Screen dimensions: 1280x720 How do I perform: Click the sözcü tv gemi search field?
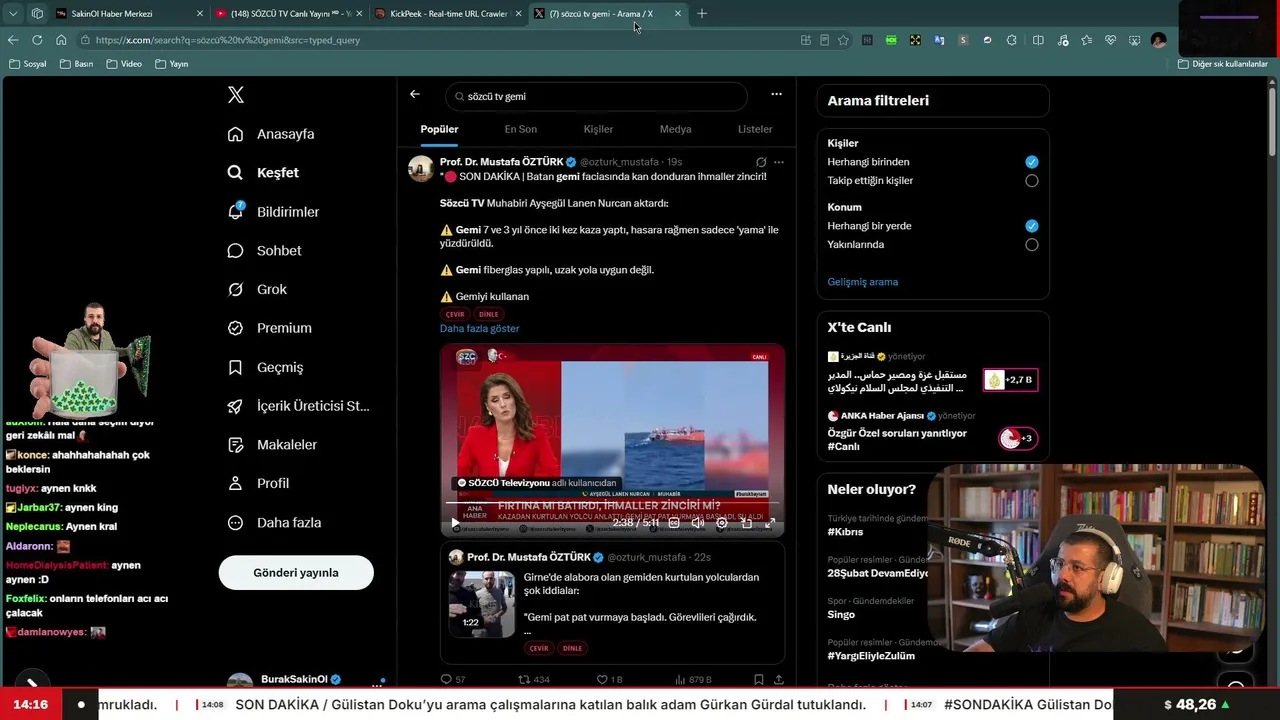(x=597, y=96)
